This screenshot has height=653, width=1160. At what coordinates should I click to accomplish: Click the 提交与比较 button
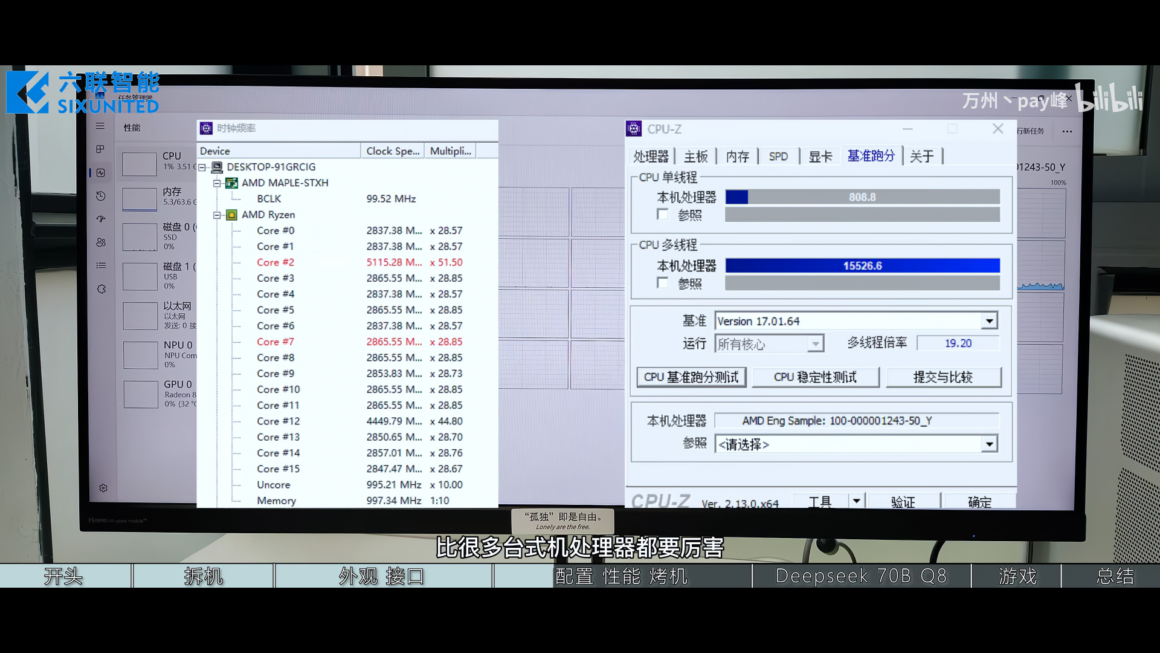[943, 377]
